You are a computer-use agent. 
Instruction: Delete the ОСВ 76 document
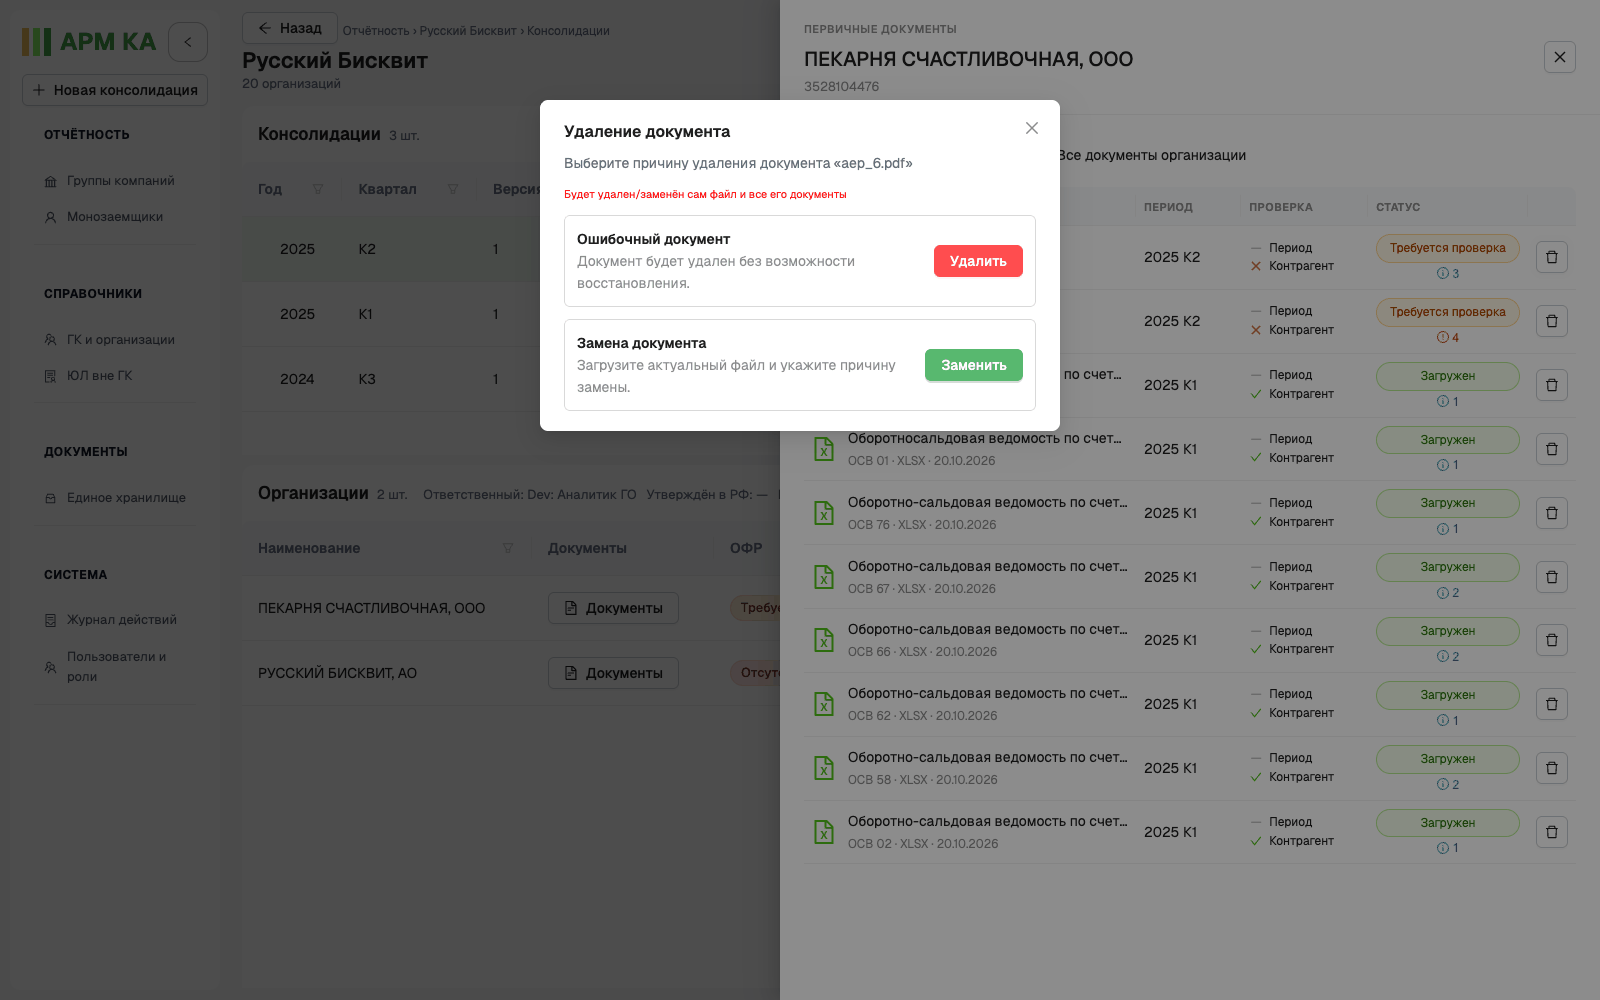[x=1552, y=513]
